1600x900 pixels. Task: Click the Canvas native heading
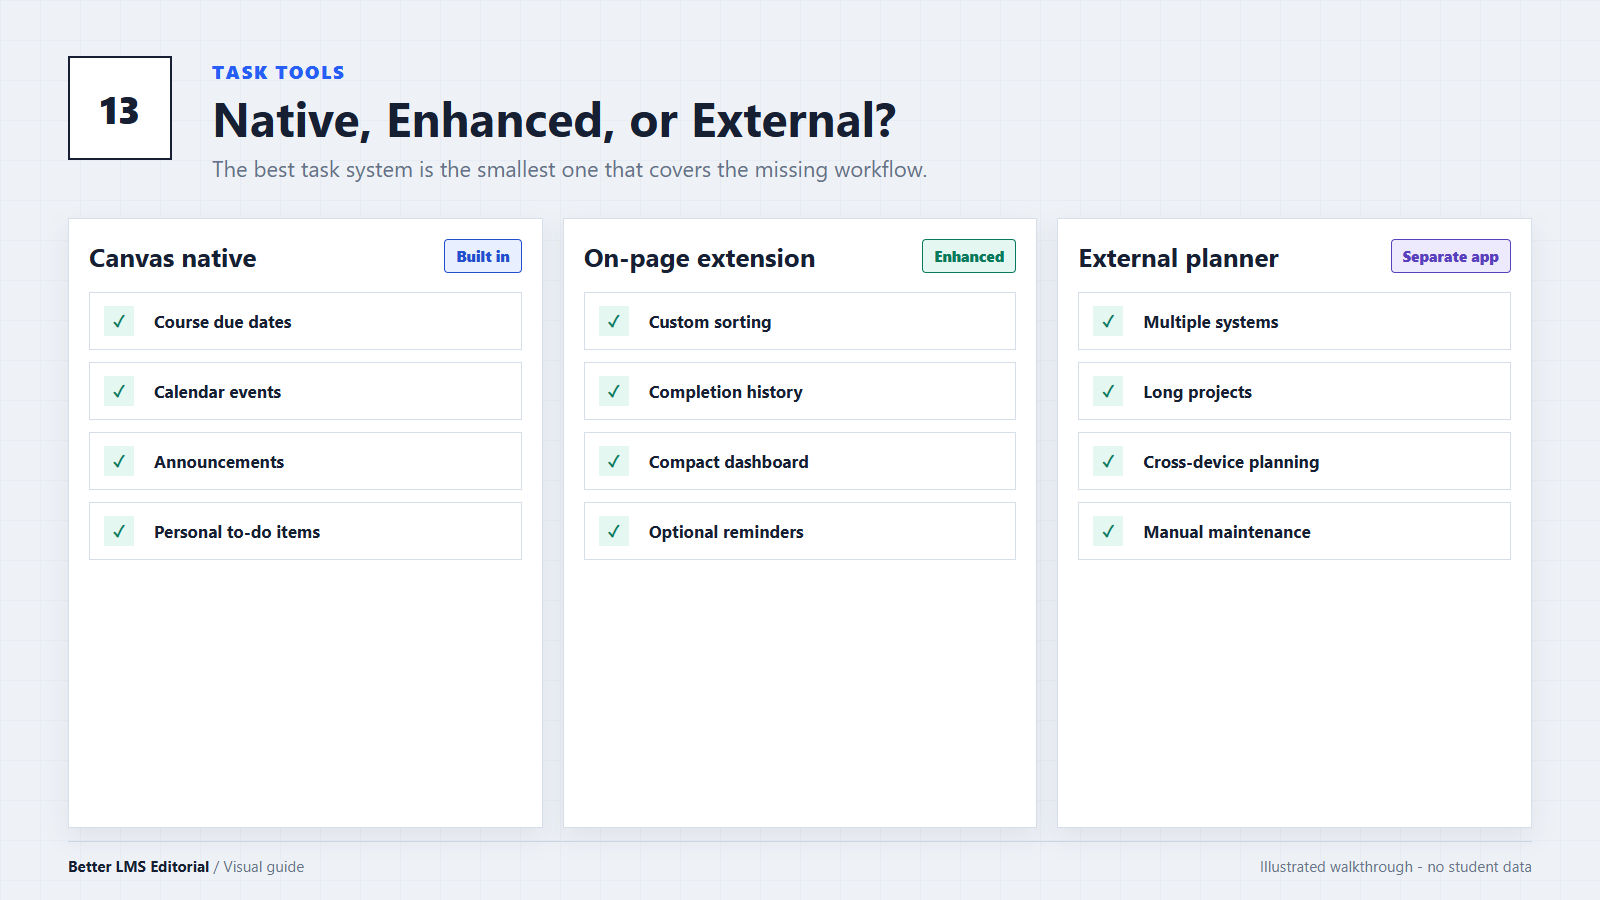click(173, 258)
